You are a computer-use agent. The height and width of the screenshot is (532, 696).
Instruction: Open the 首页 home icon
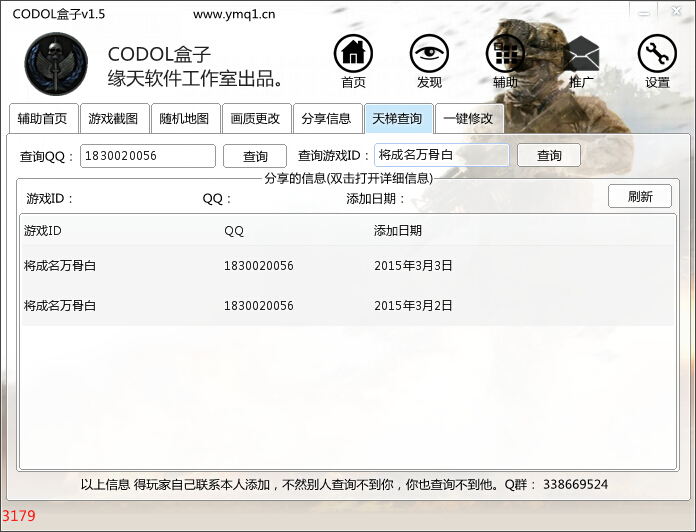(x=353, y=55)
